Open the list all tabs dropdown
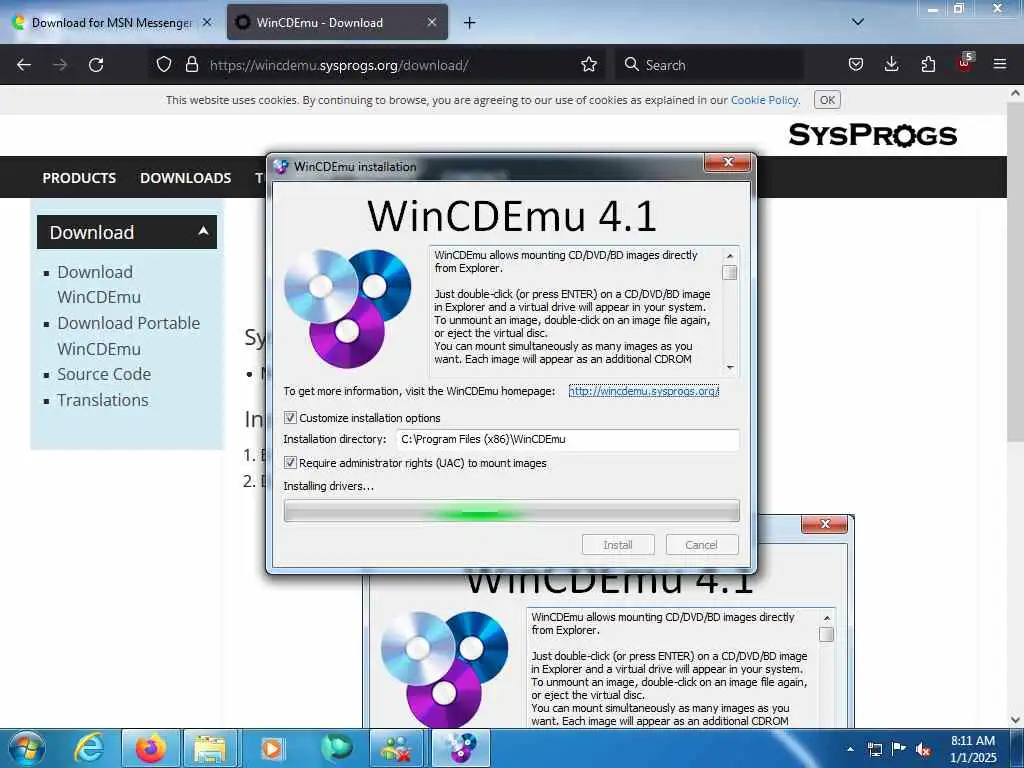Image resolution: width=1024 pixels, height=768 pixels. [x=857, y=22]
